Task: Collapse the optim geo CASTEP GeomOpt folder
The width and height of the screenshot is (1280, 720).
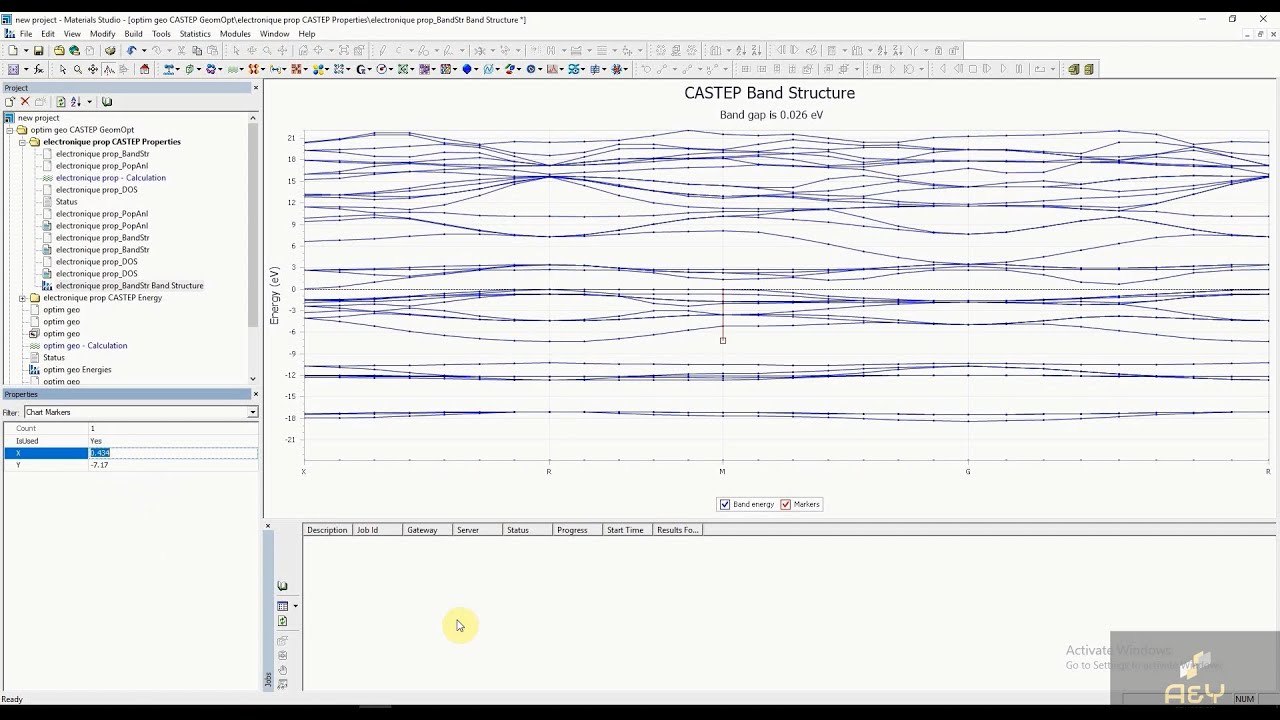Action: [x=10, y=130]
